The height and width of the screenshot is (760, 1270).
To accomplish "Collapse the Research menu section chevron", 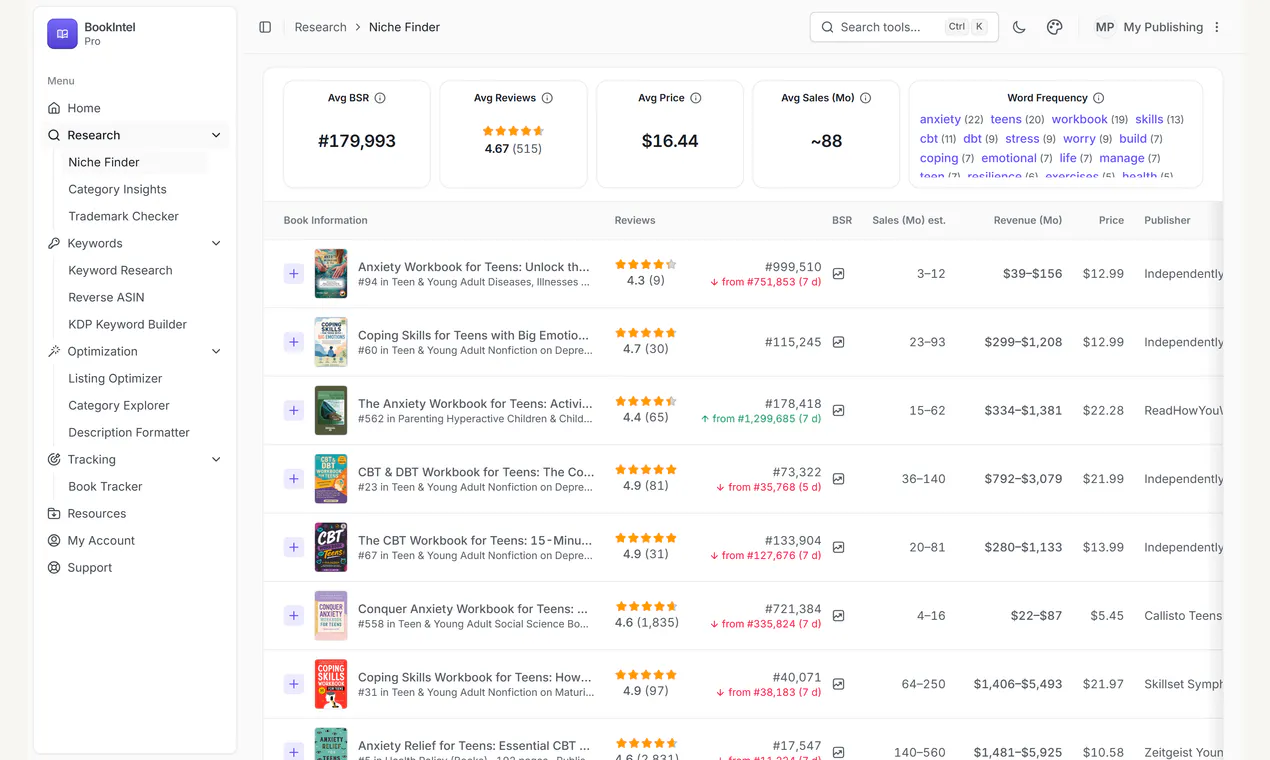I will click(216, 135).
